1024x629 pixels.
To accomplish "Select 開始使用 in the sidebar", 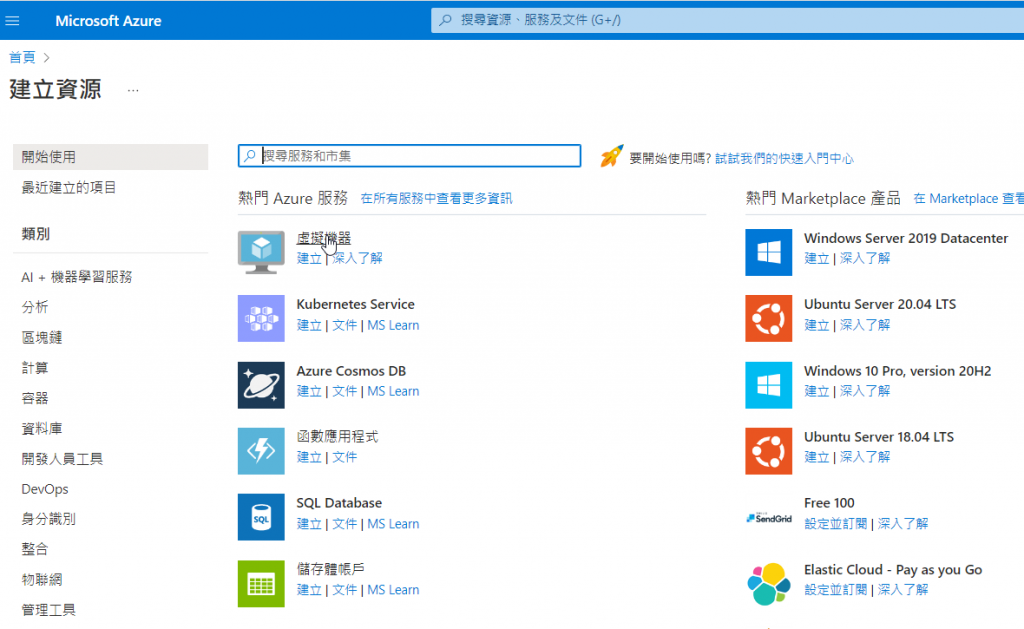I will (110, 157).
